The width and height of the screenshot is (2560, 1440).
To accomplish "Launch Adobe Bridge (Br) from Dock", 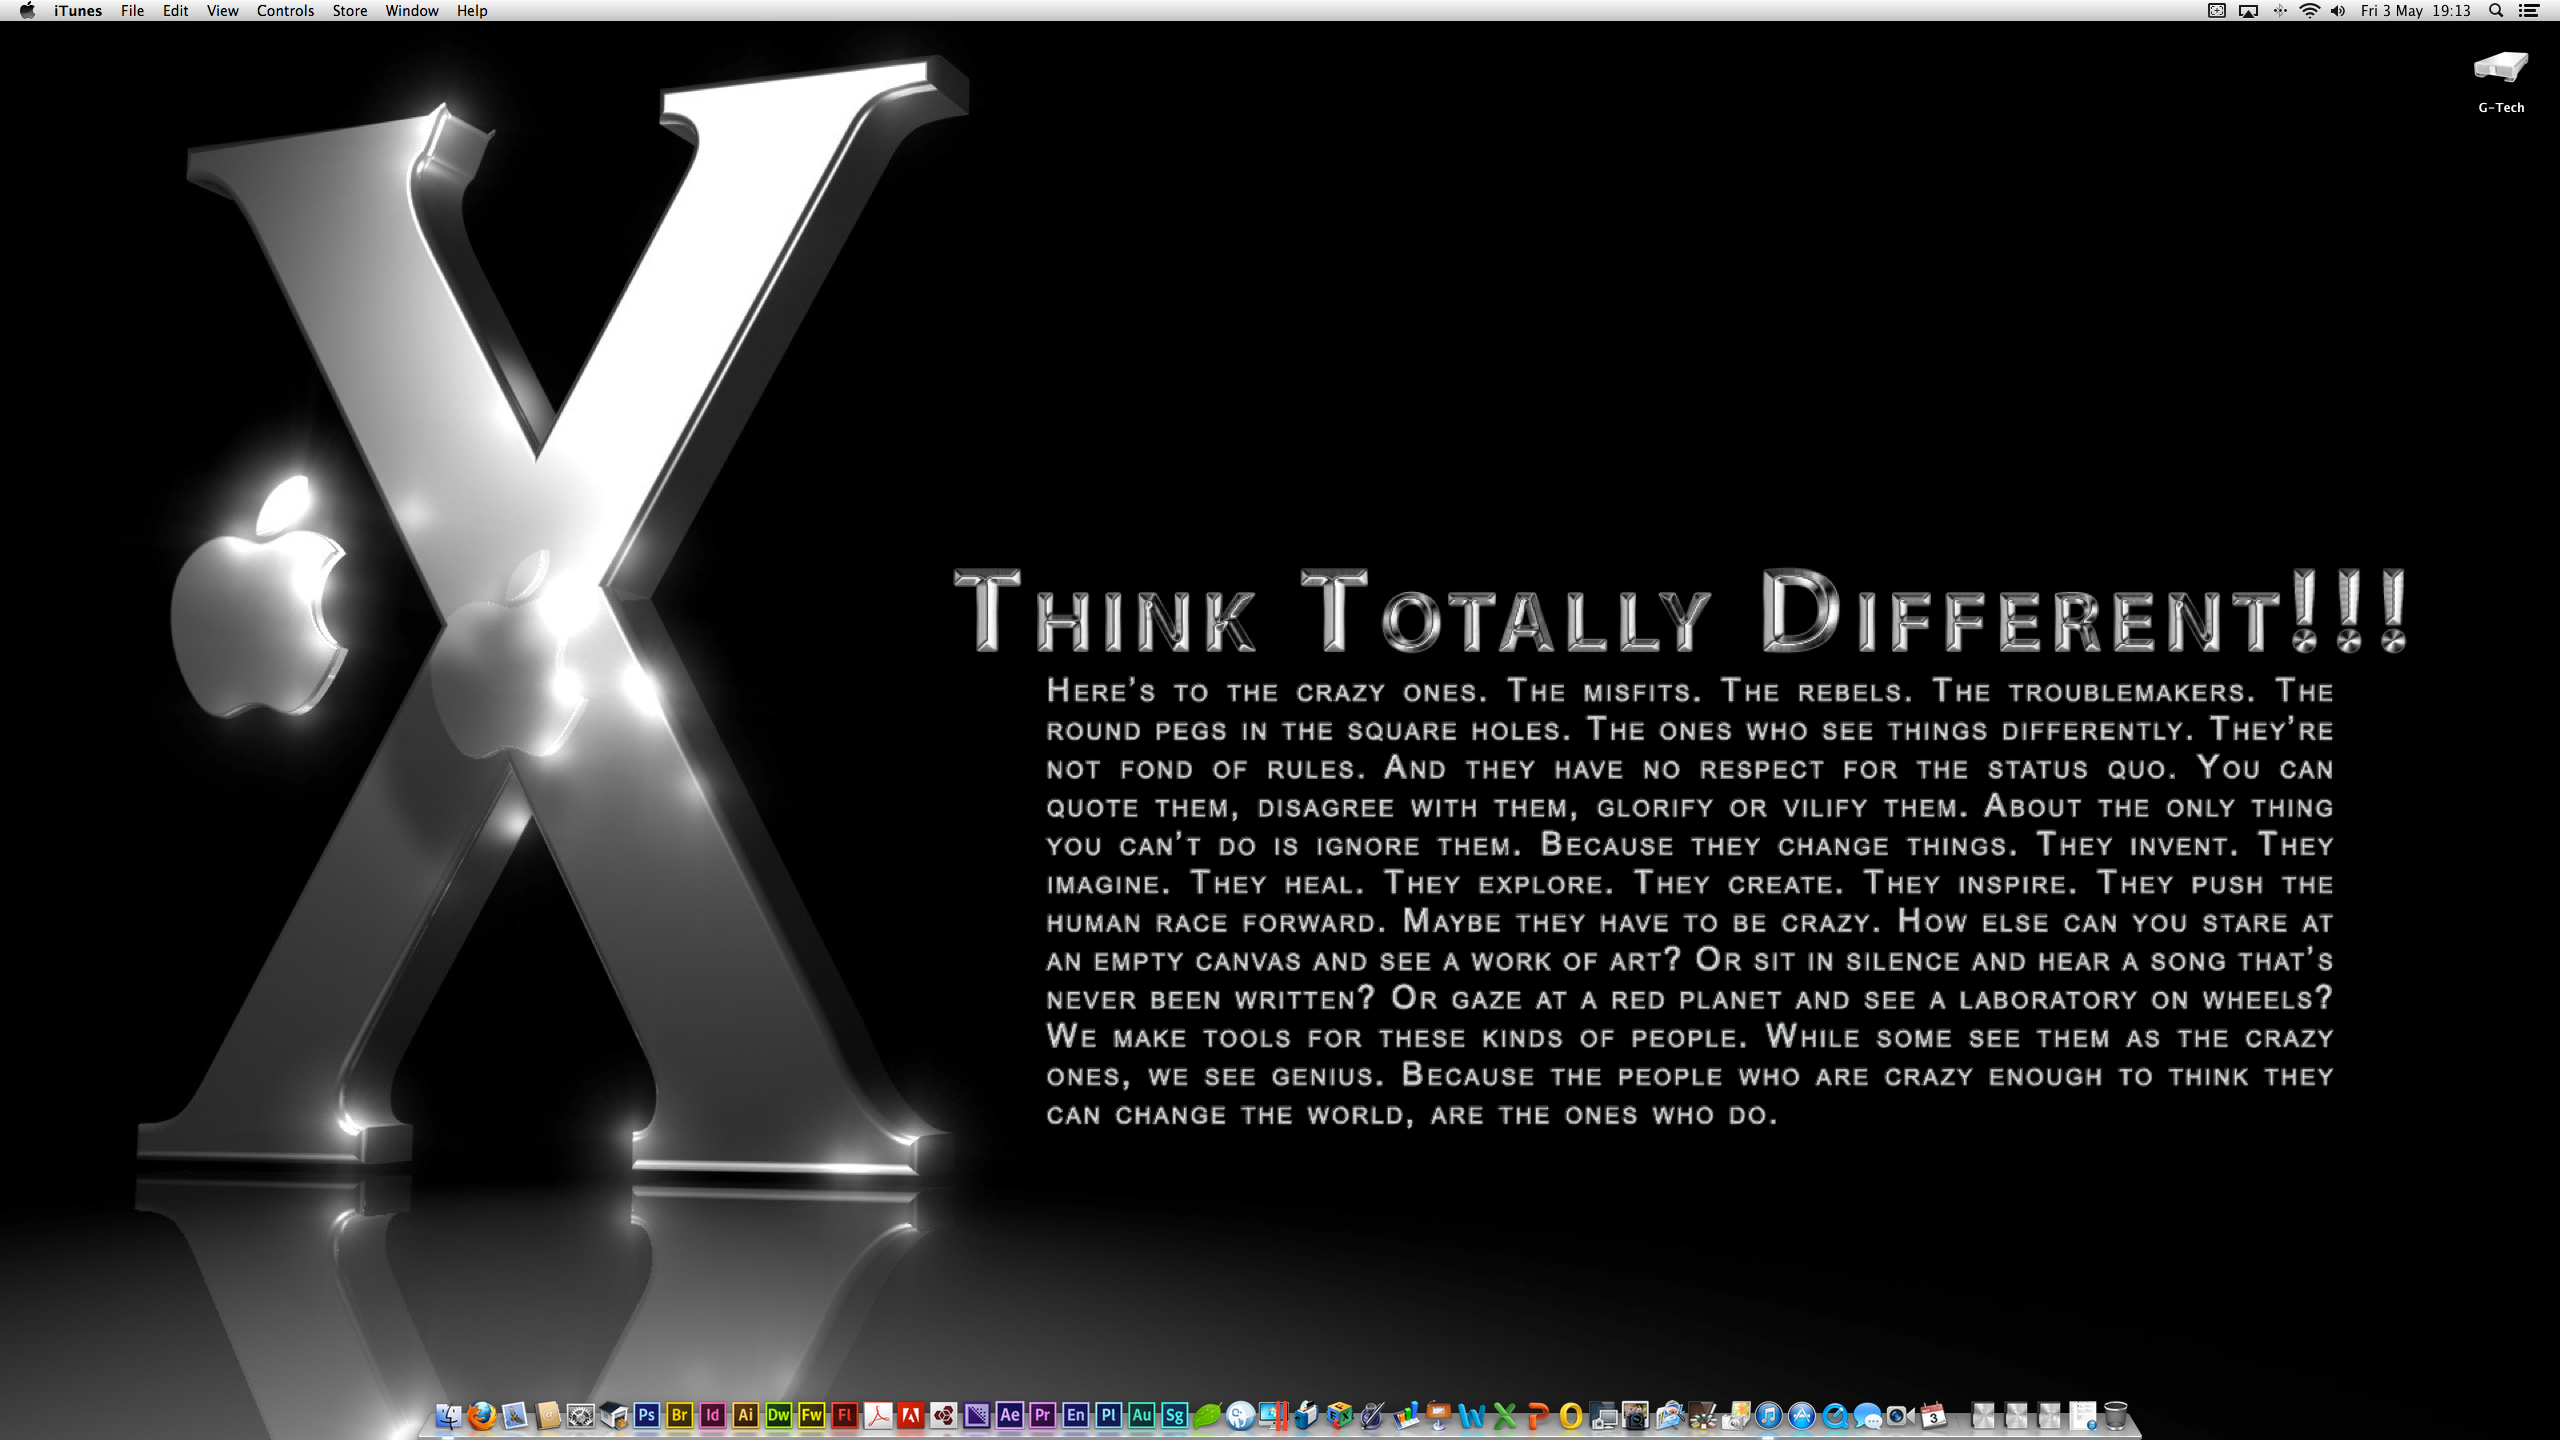I will tap(679, 1415).
